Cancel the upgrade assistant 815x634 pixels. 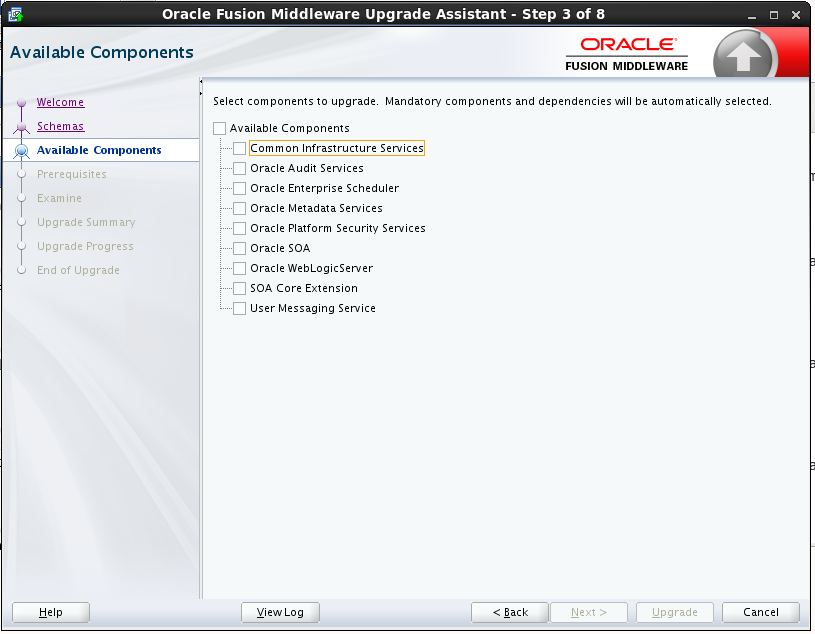tap(761, 612)
